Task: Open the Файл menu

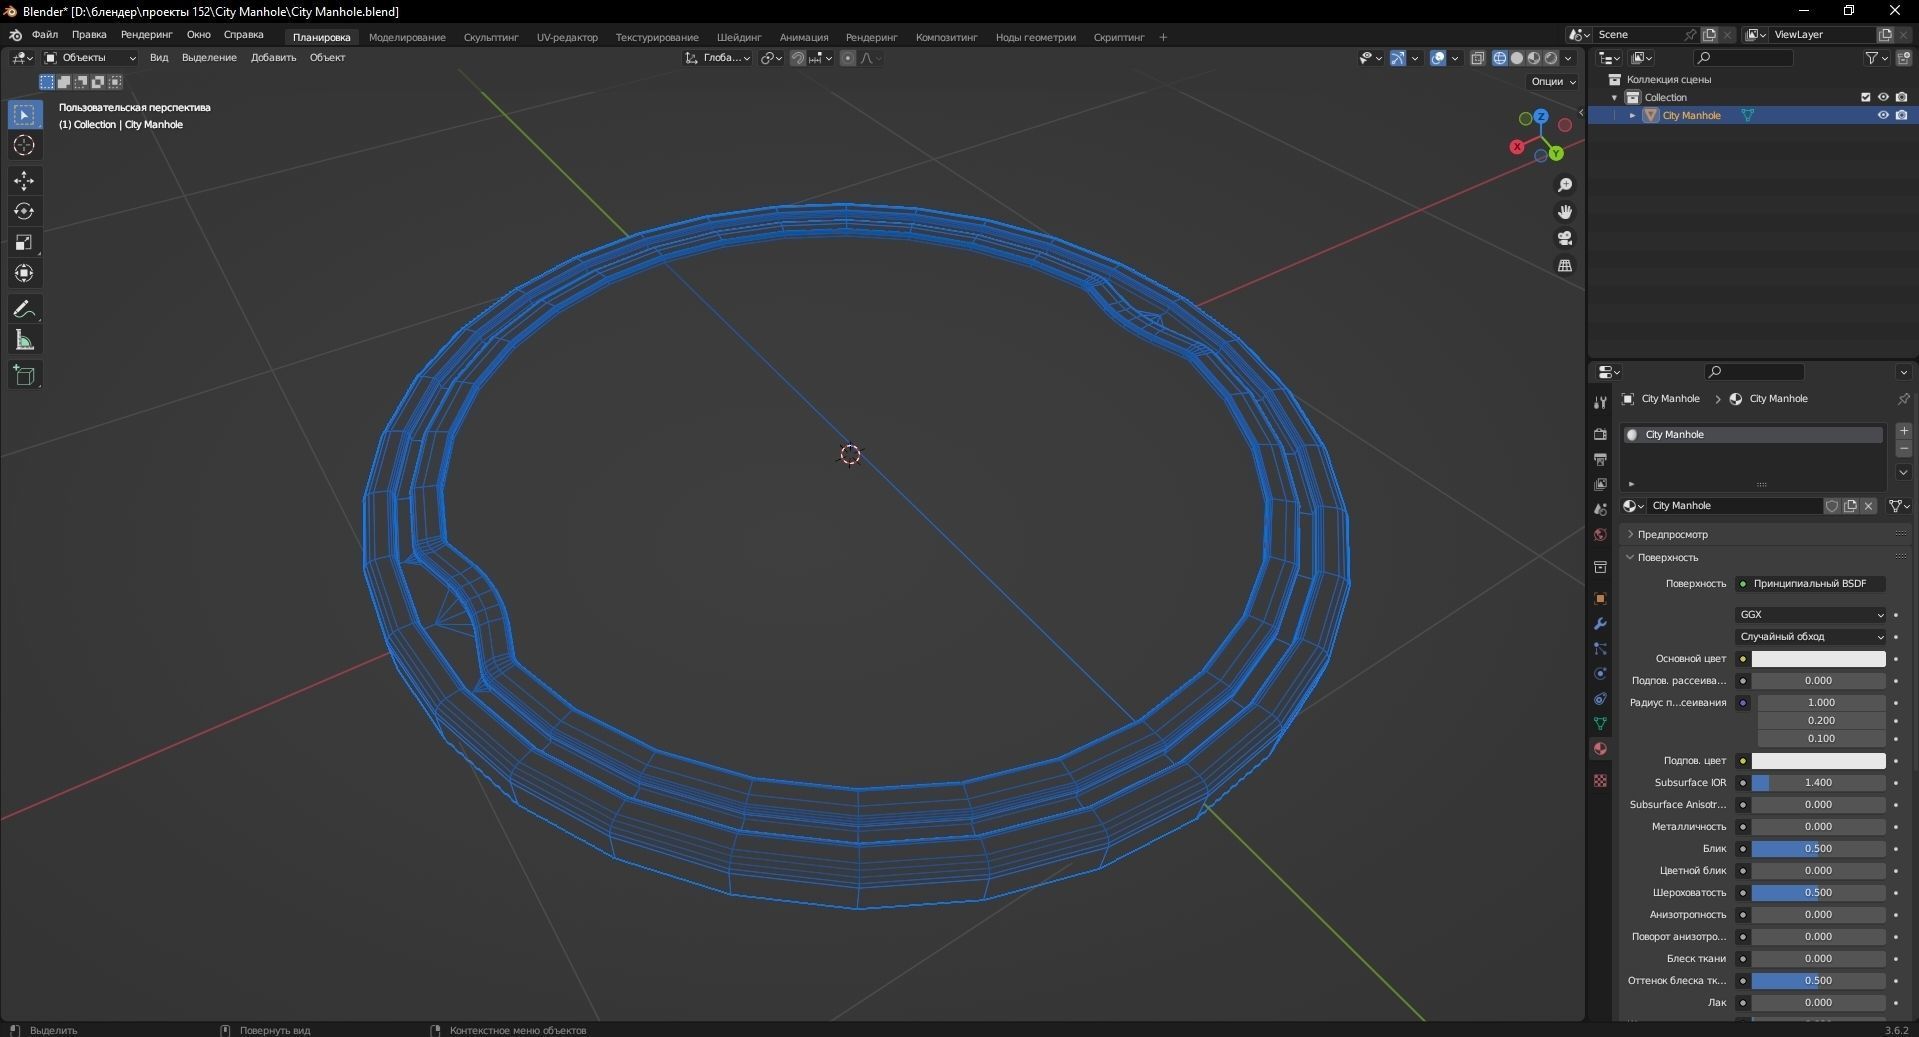Action: [45, 35]
